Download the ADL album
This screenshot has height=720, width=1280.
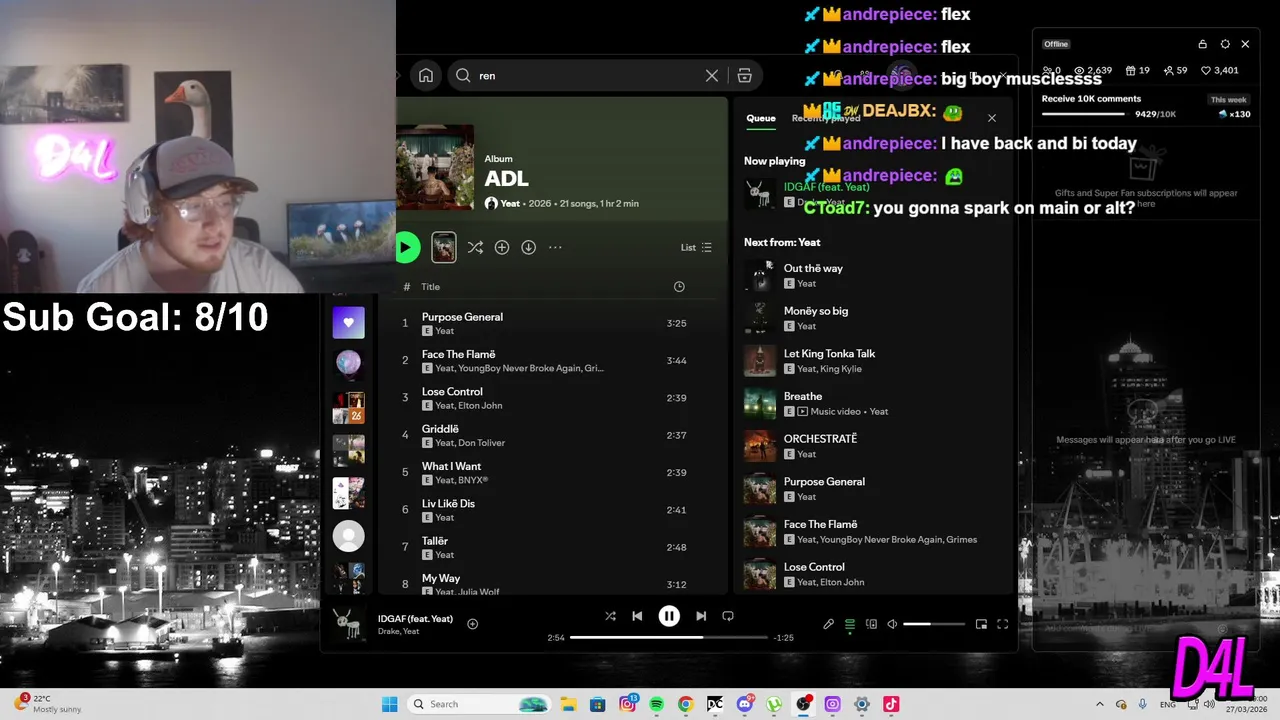(528, 247)
